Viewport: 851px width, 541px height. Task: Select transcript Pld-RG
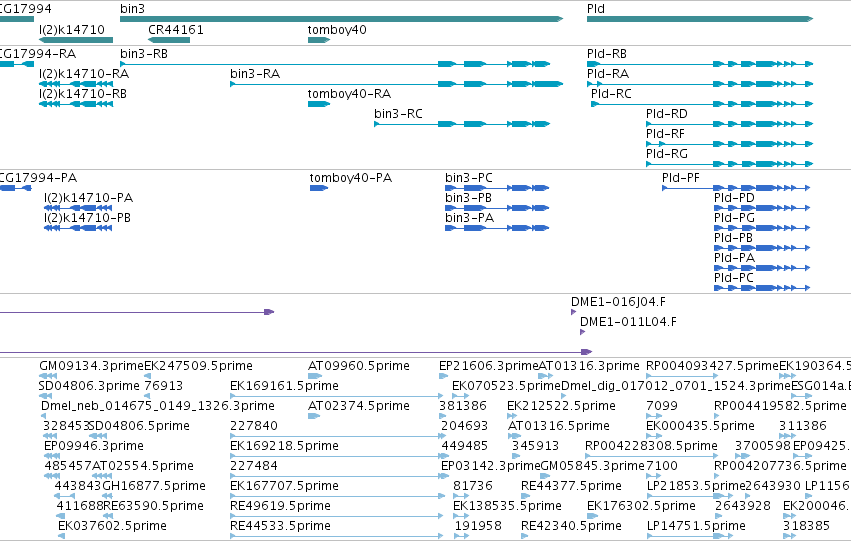tap(729, 164)
